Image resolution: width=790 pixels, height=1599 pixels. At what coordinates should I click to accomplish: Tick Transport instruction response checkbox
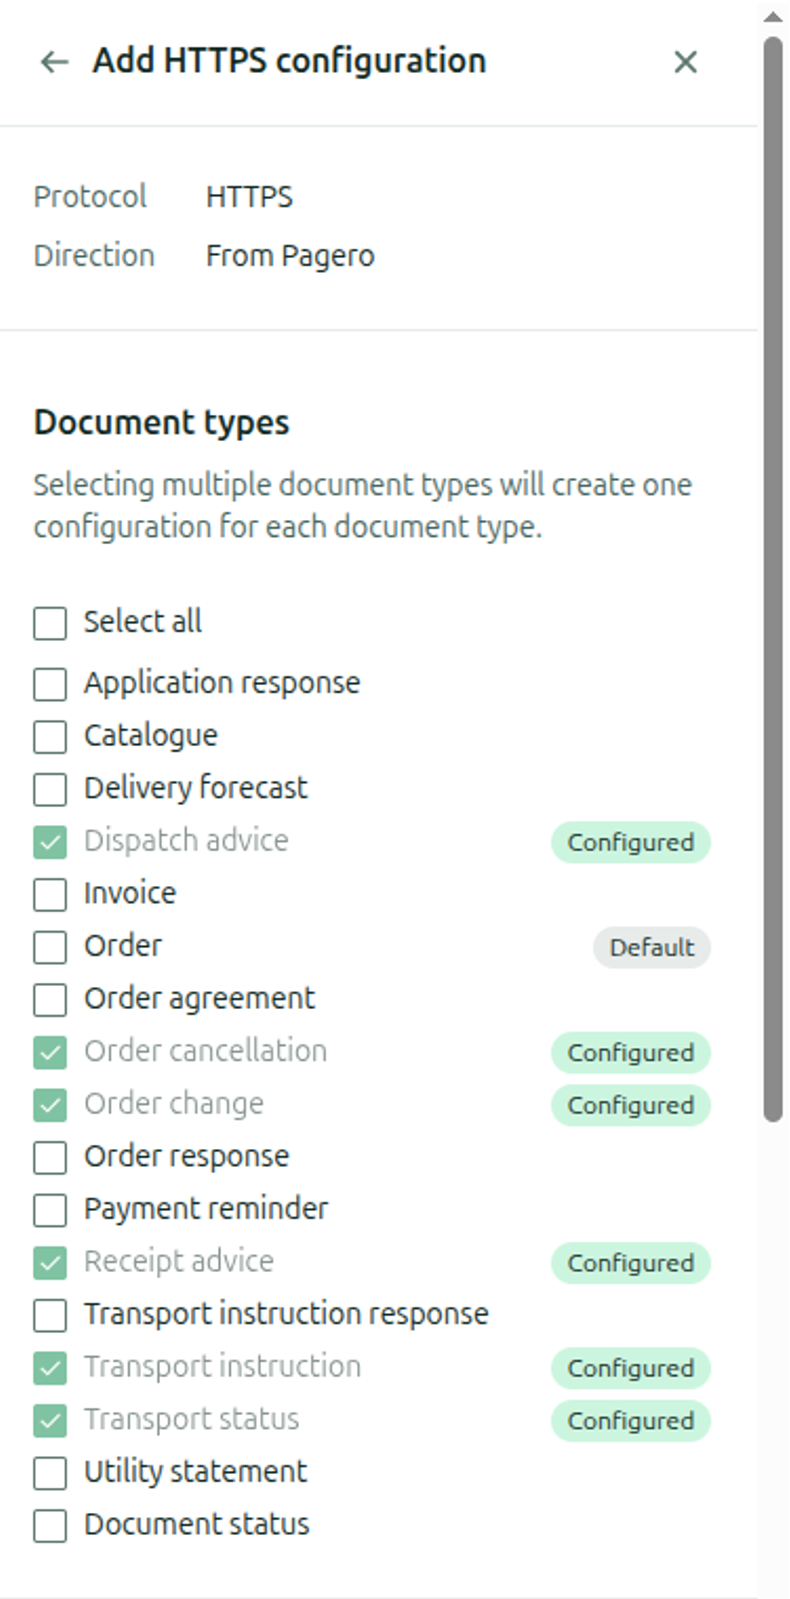[x=50, y=1315]
